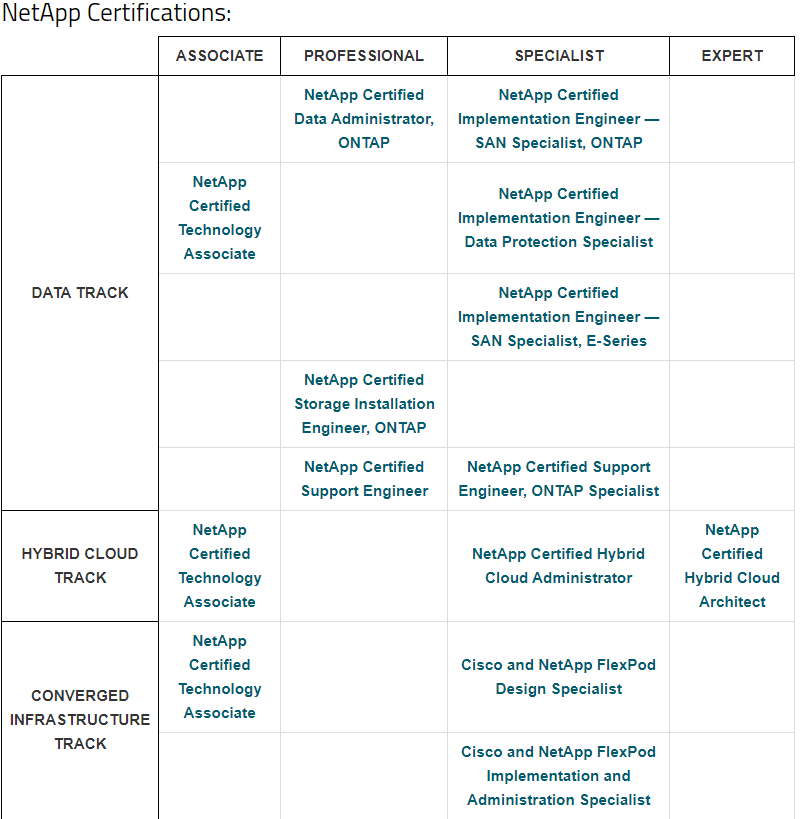The width and height of the screenshot is (801, 819).
Task: Open Implementation Engineer SAN Specialist, E-Series link
Action: (x=558, y=317)
